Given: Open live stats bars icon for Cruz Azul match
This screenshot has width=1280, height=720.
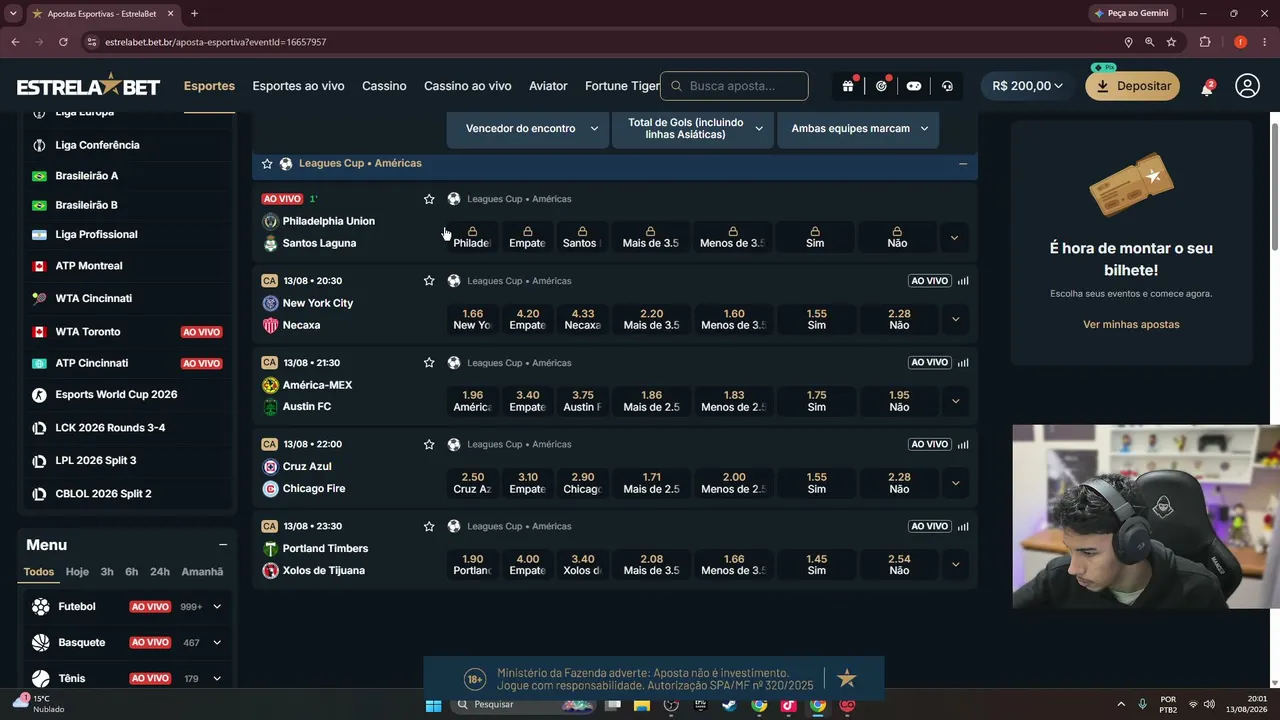Looking at the screenshot, I should [963, 444].
